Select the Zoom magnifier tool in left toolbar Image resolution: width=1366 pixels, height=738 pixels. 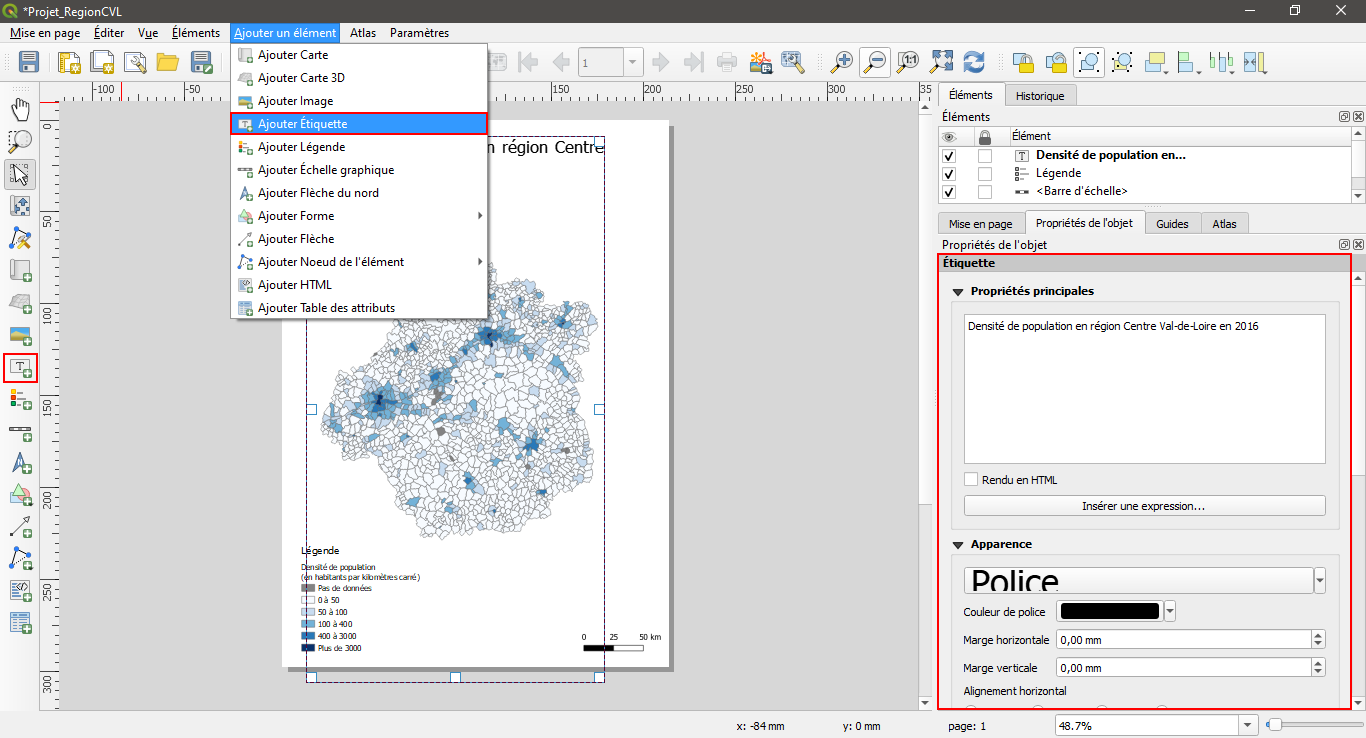[x=20, y=141]
